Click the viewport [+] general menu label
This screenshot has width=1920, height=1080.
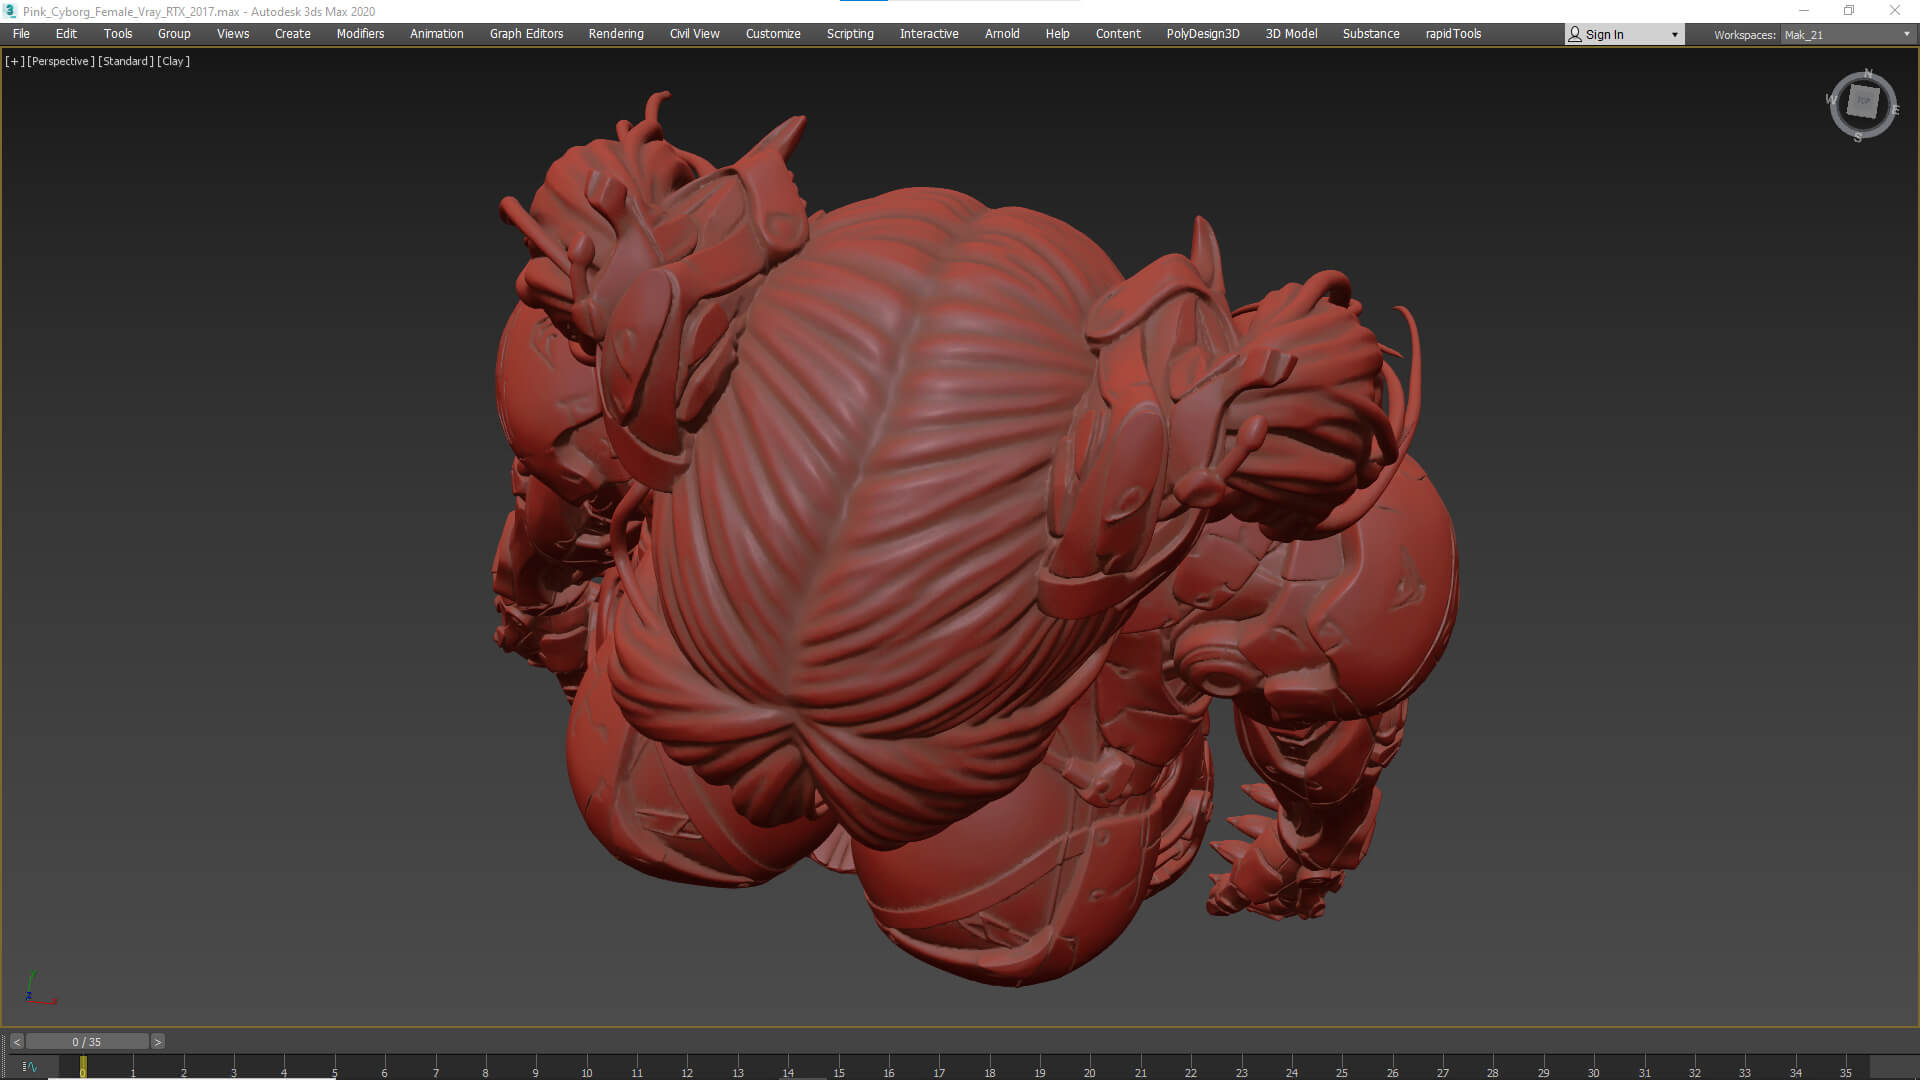[14, 61]
